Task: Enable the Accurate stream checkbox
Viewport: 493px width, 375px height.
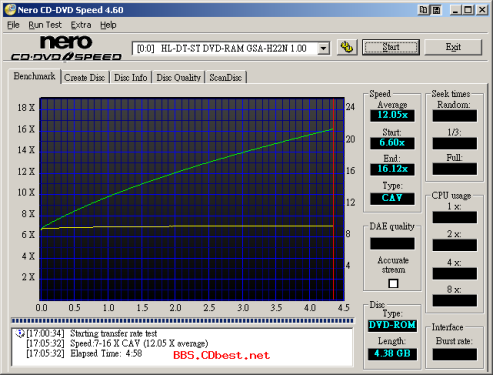Action: click(393, 283)
